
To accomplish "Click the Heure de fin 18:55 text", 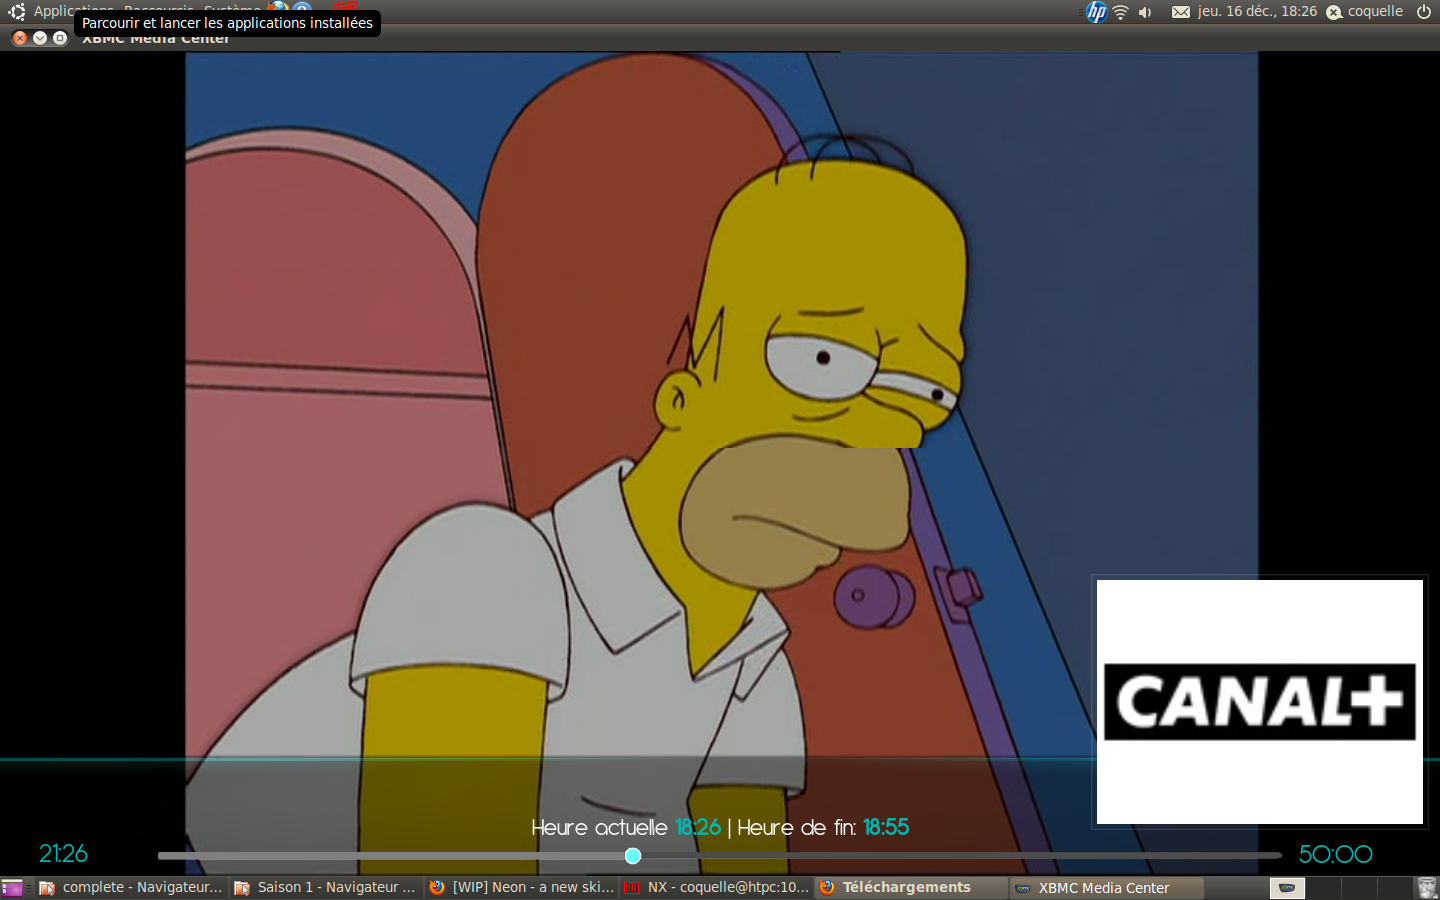I will [x=823, y=828].
